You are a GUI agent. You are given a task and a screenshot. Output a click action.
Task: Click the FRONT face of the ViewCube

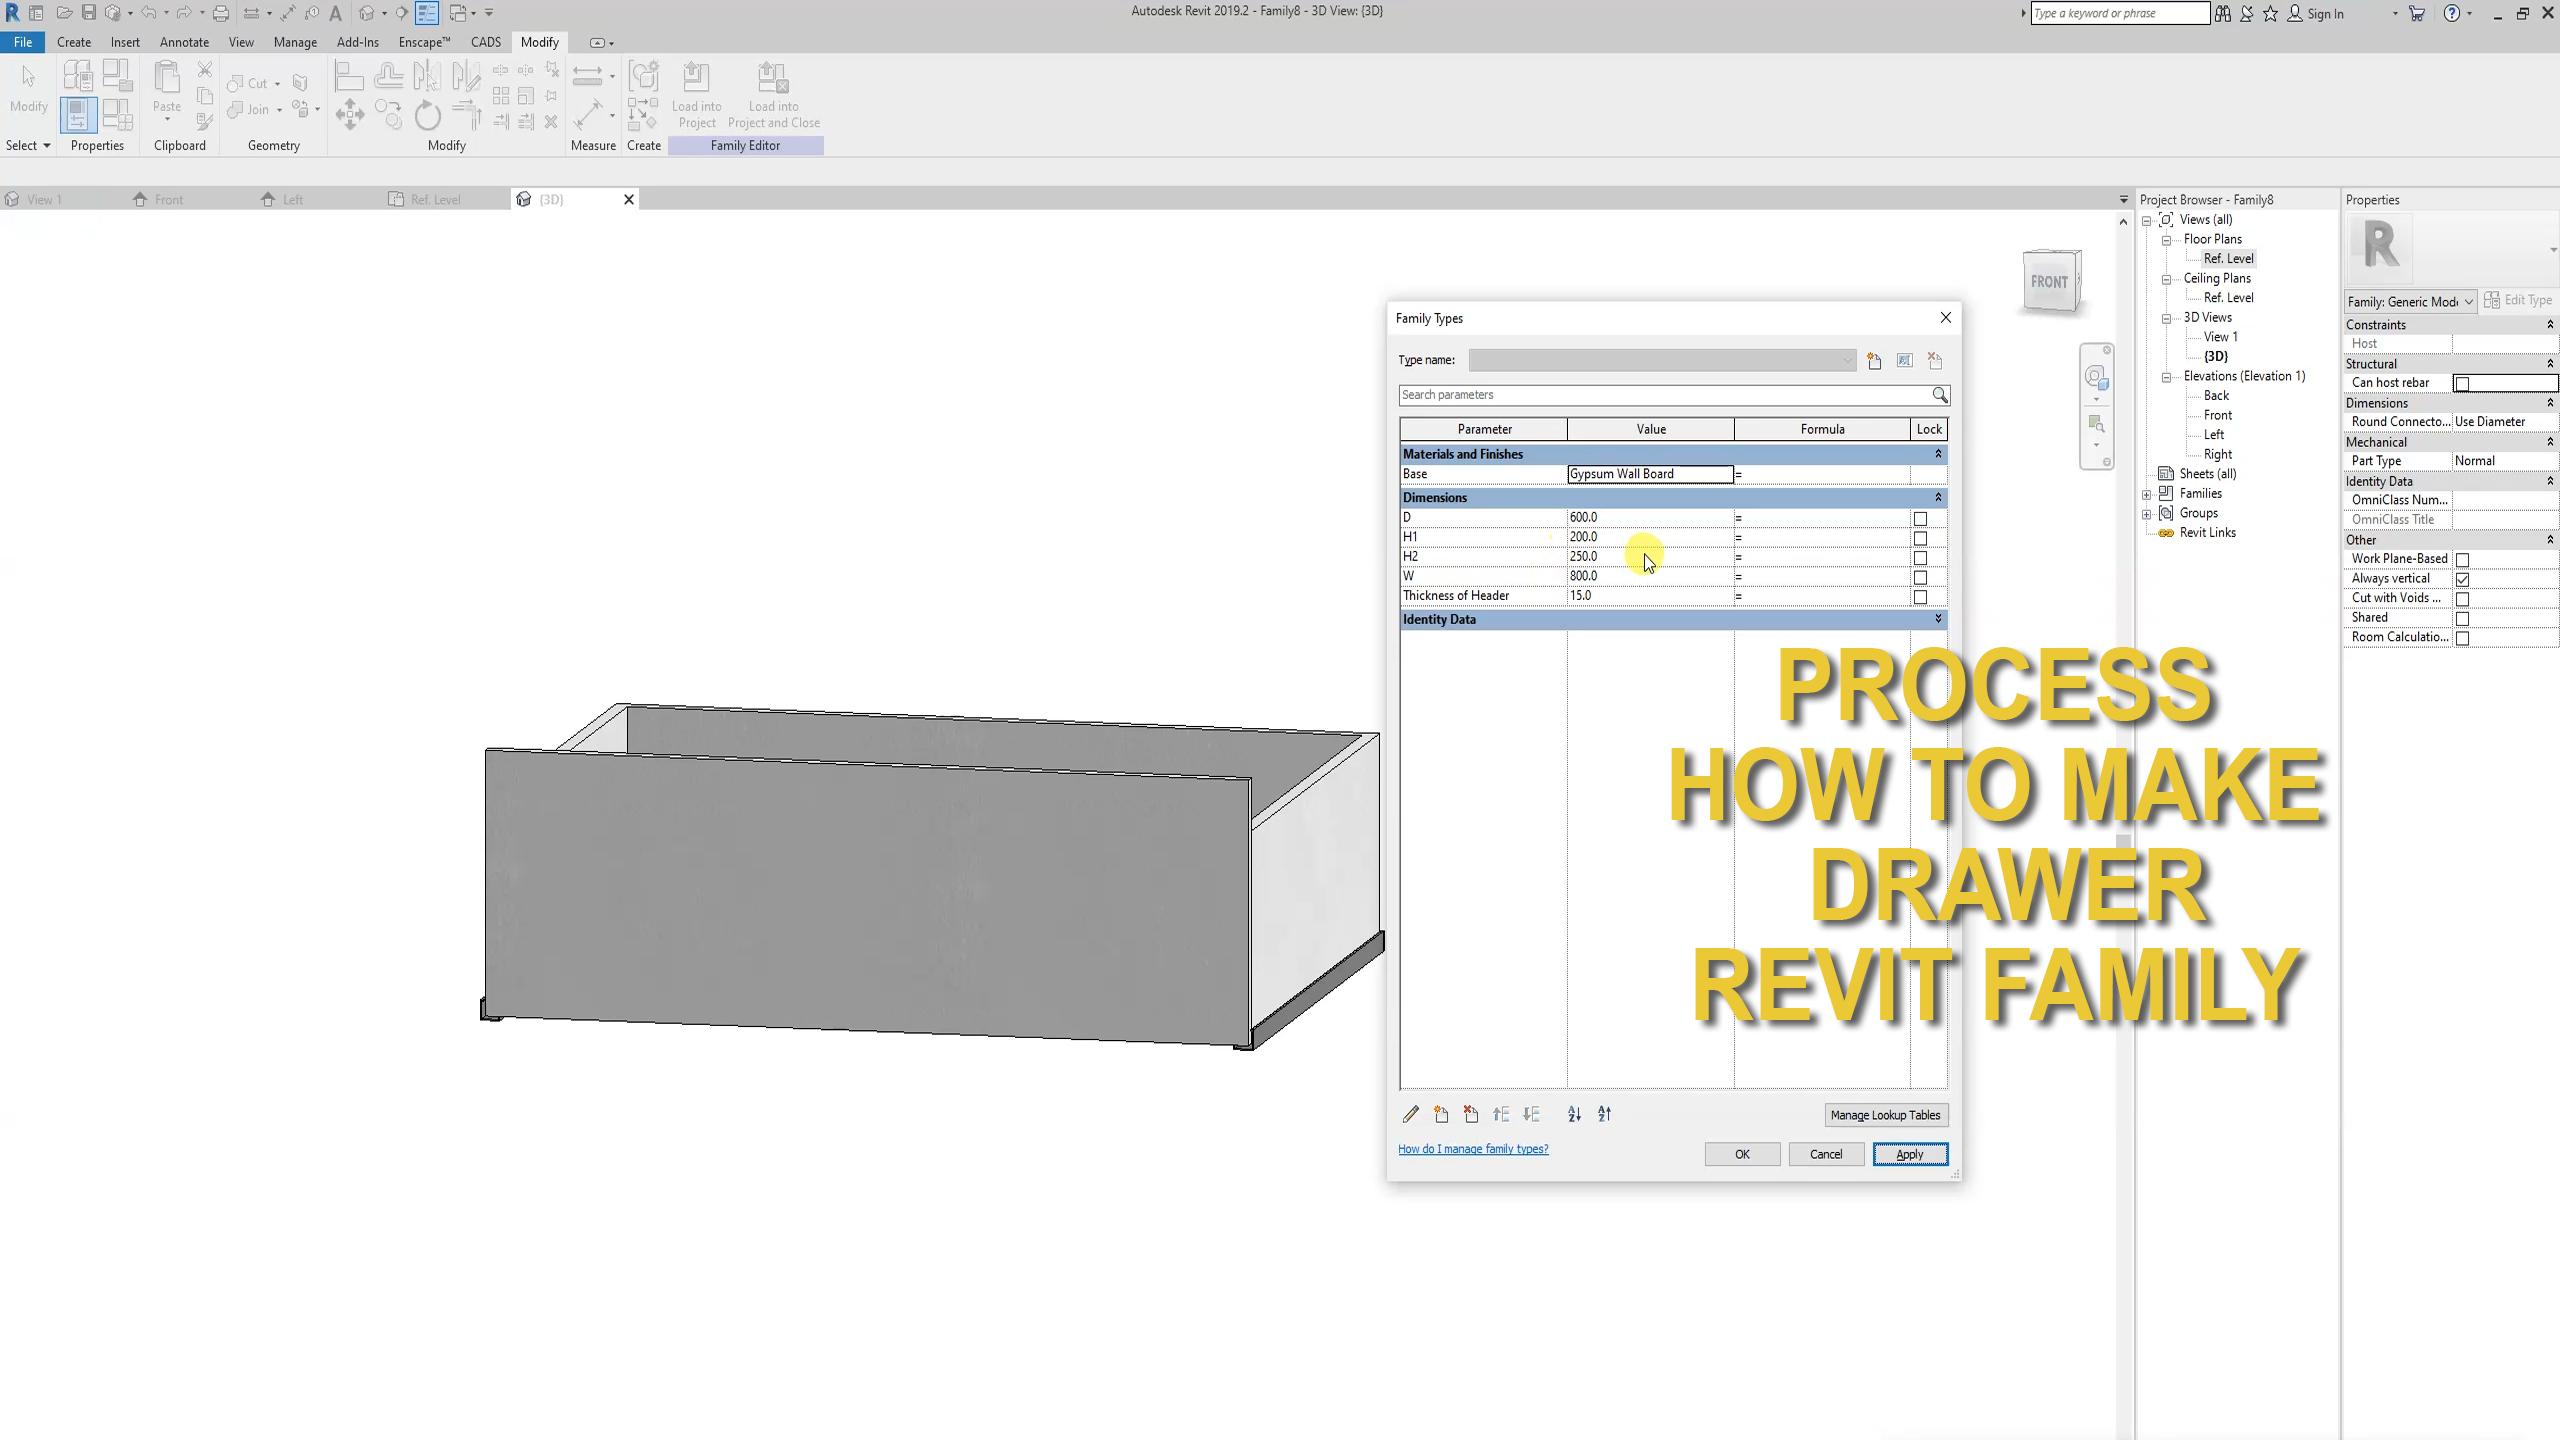(x=2051, y=283)
